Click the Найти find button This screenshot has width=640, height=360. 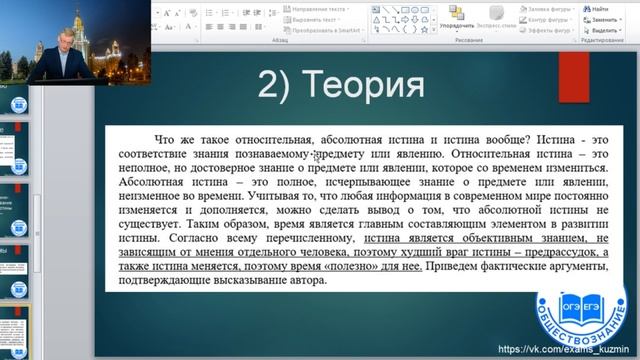click(x=596, y=9)
